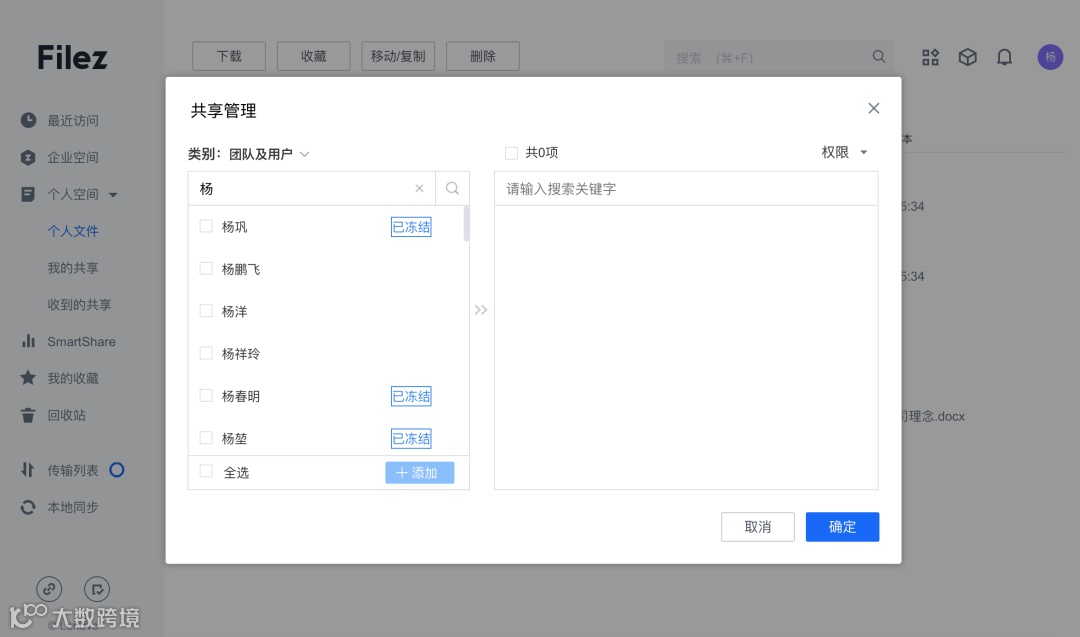
Task: Click the blue 确定 button
Action: (842, 527)
